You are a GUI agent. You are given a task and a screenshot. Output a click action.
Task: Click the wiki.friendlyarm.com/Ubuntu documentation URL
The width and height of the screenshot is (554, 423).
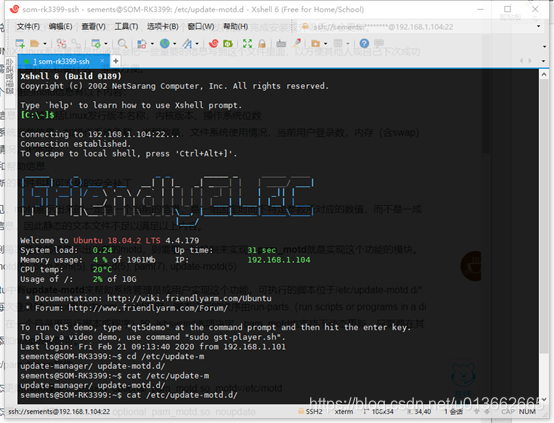point(189,298)
